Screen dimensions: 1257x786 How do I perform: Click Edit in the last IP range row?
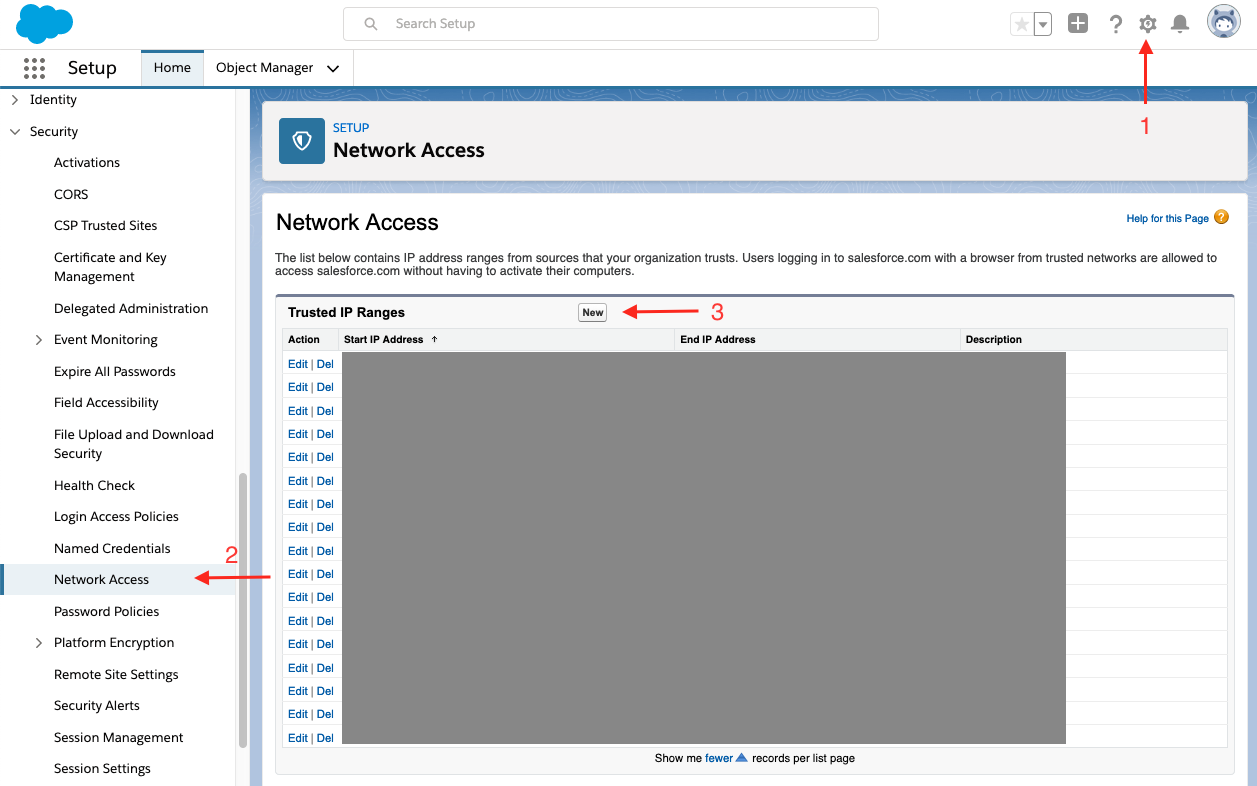coord(298,738)
